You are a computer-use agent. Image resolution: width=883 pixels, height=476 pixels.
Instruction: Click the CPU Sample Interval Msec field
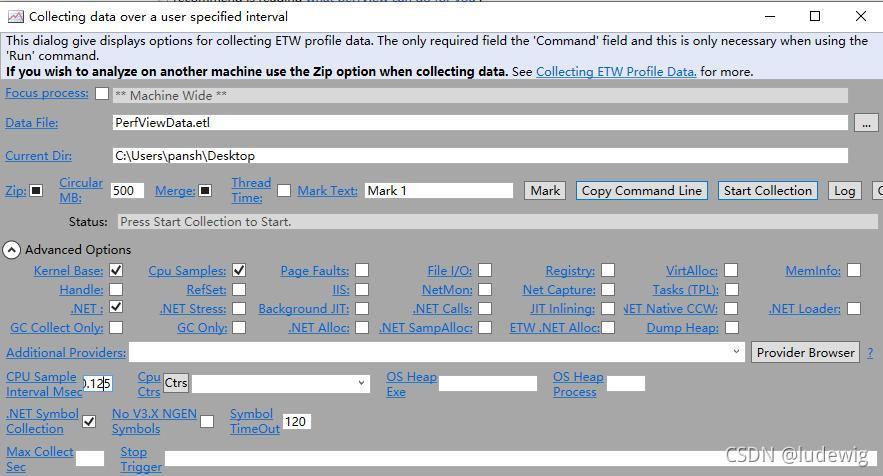pyautogui.click(x=97, y=384)
